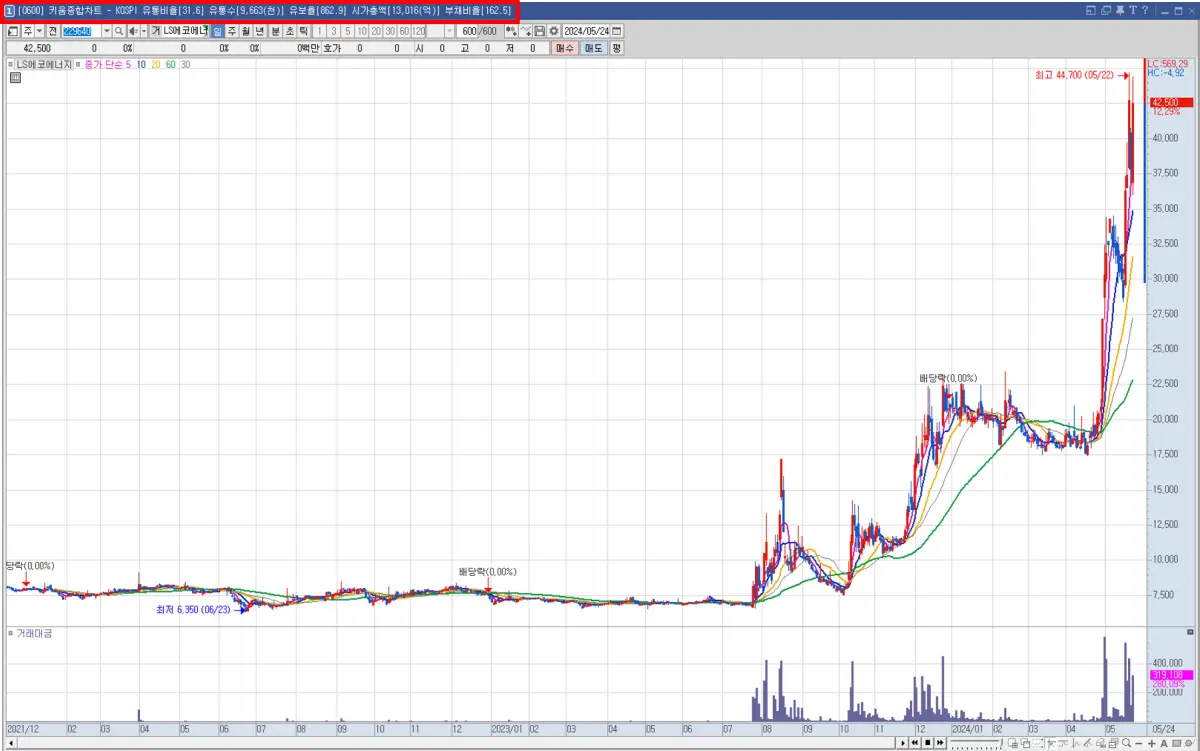Click the 거래대금 volume panel label

(x=33, y=634)
